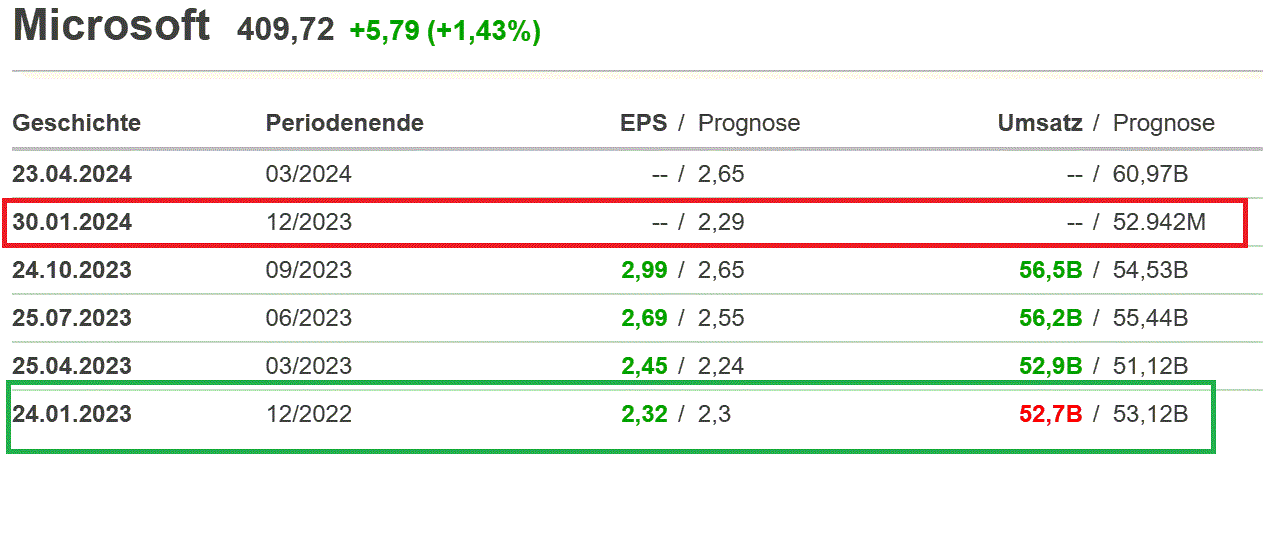The width and height of the screenshot is (1263, 550).
Task: Select the 30.01.2024 date entry
Action: [72, 222]
